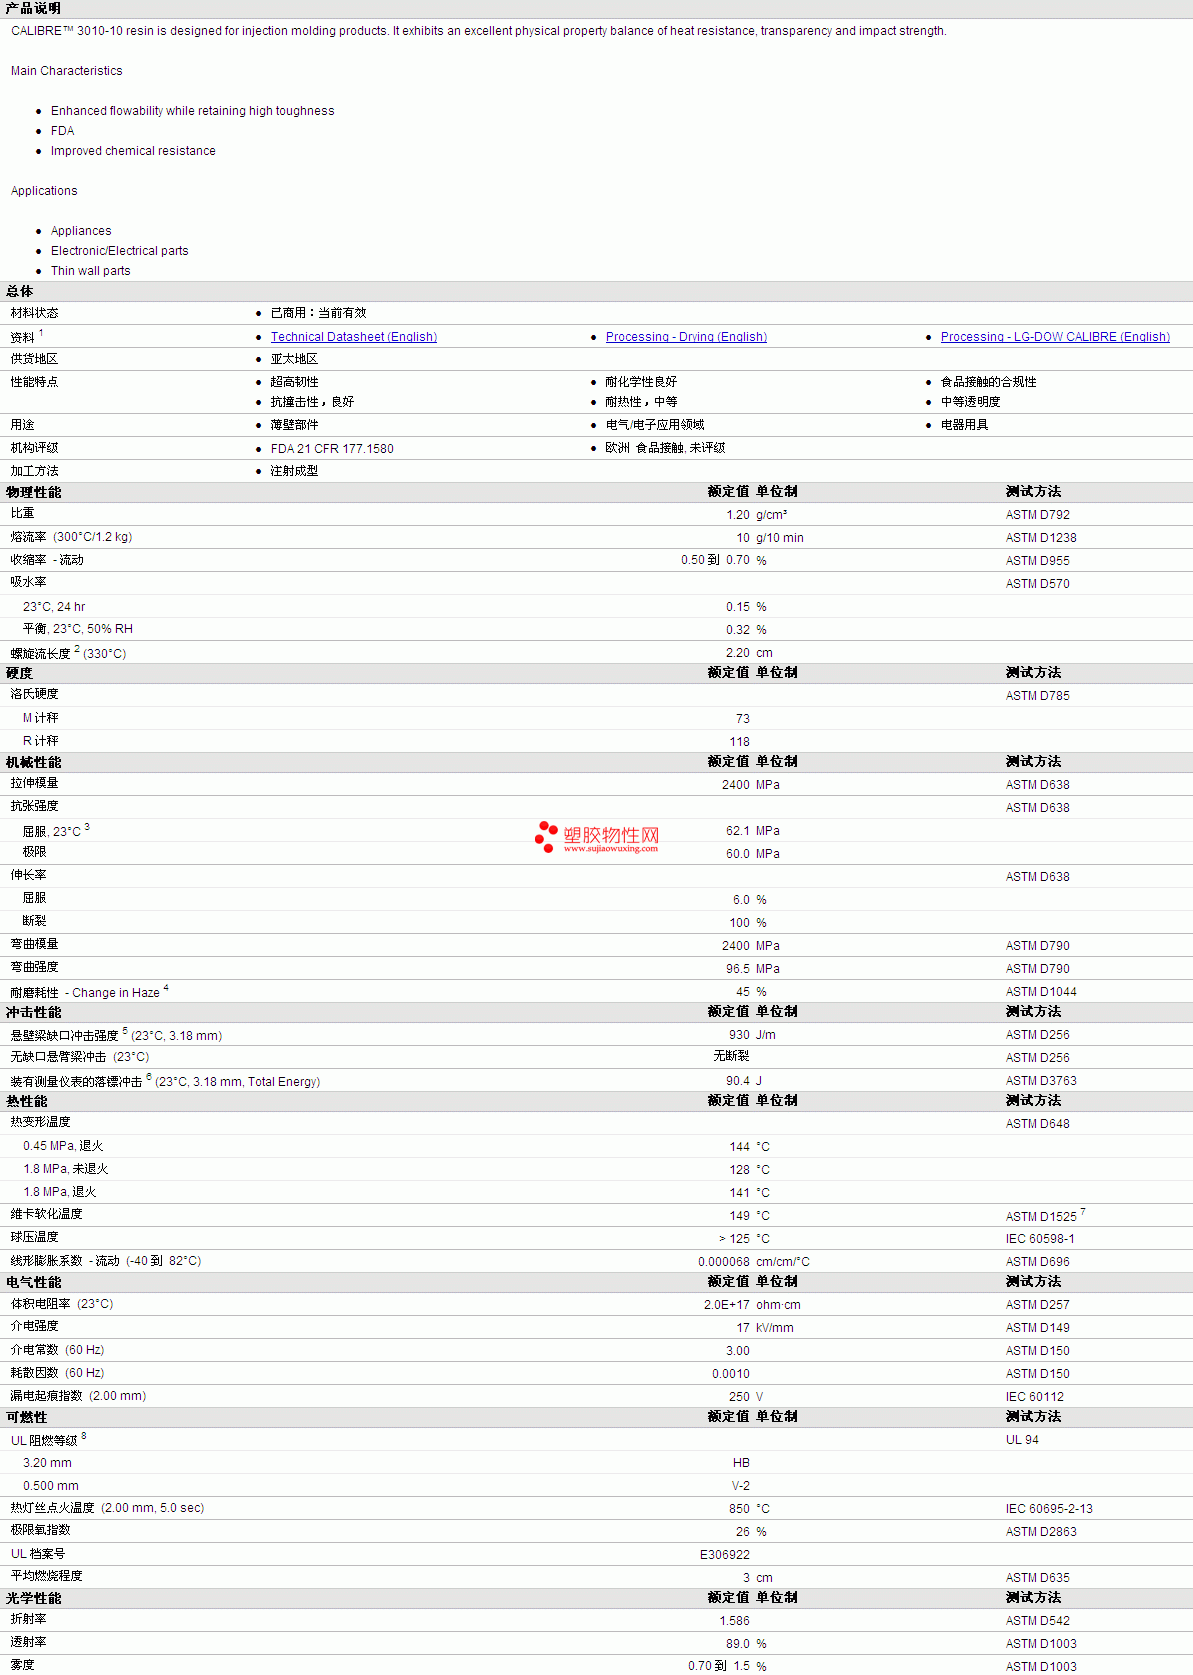Select the ASTM D792 test method text

pos(1037,515)
